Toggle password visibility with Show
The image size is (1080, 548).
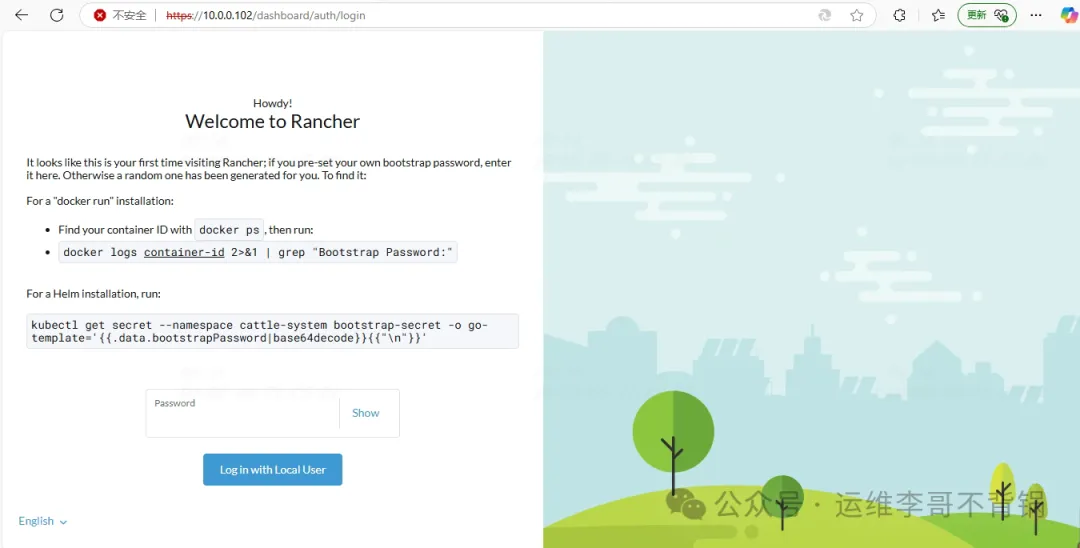pyautogui.click(x=365, y=413)
